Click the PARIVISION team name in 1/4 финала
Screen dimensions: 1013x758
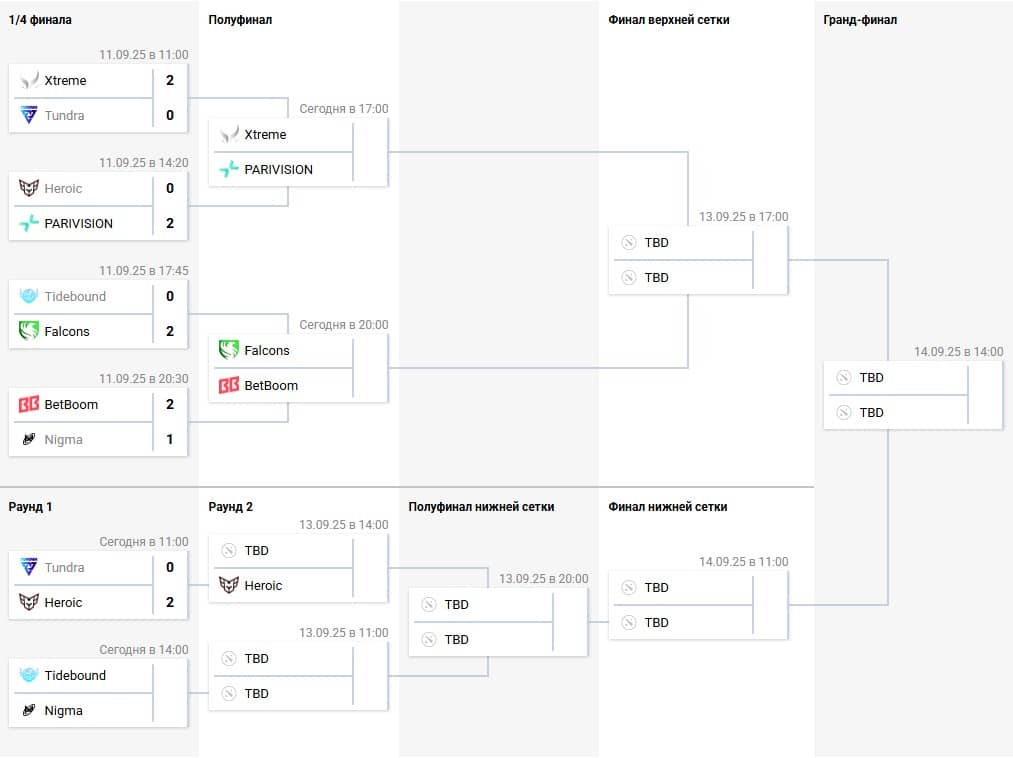(79, 224)
